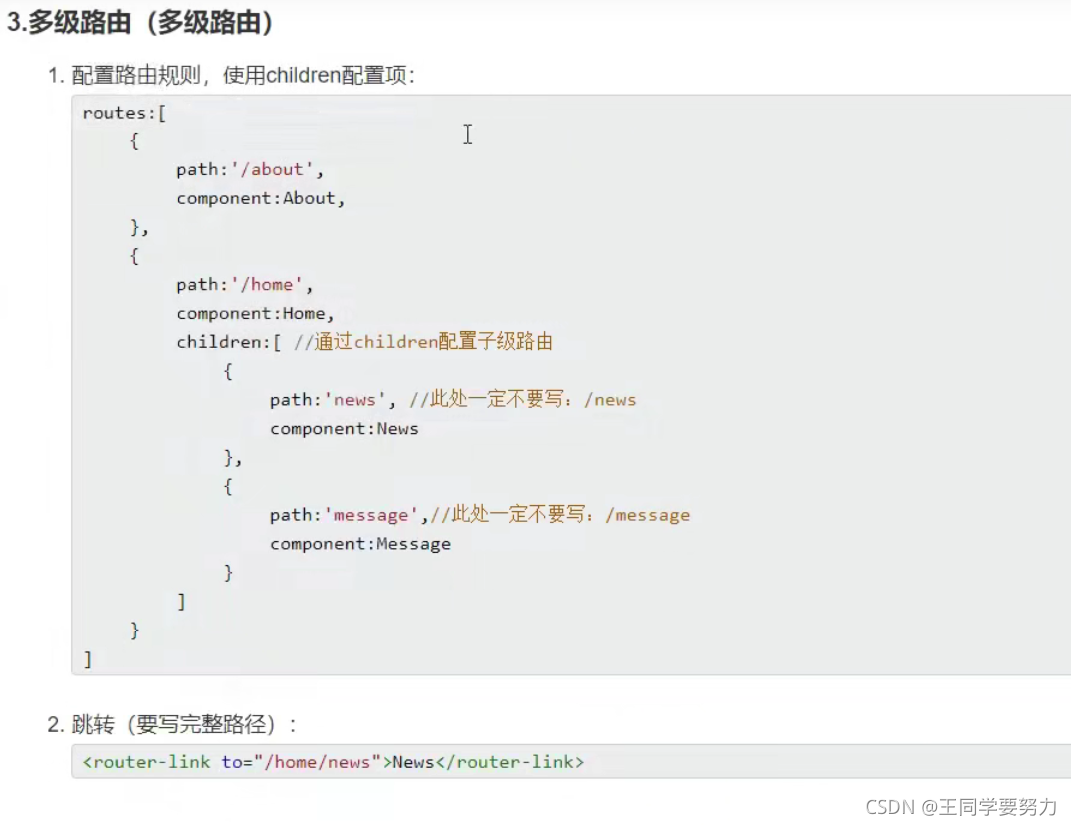Screen dimensions: 1071x825
Task: Click the comment '//此处一定不要写: /message'
Action: click(x=560, y=514)
